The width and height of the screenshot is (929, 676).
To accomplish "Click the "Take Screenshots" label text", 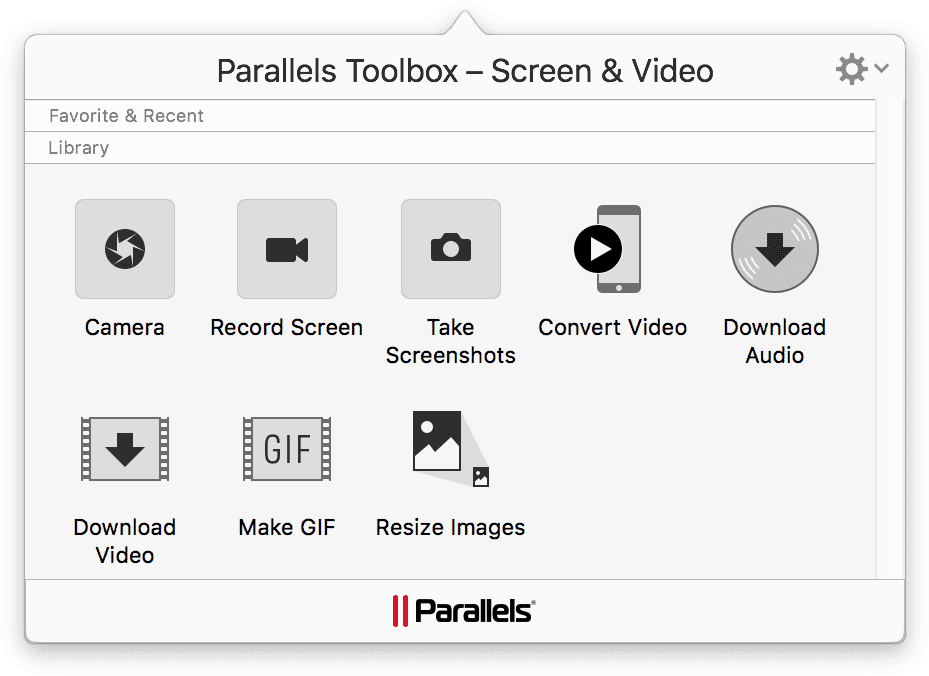I will 451,341.
